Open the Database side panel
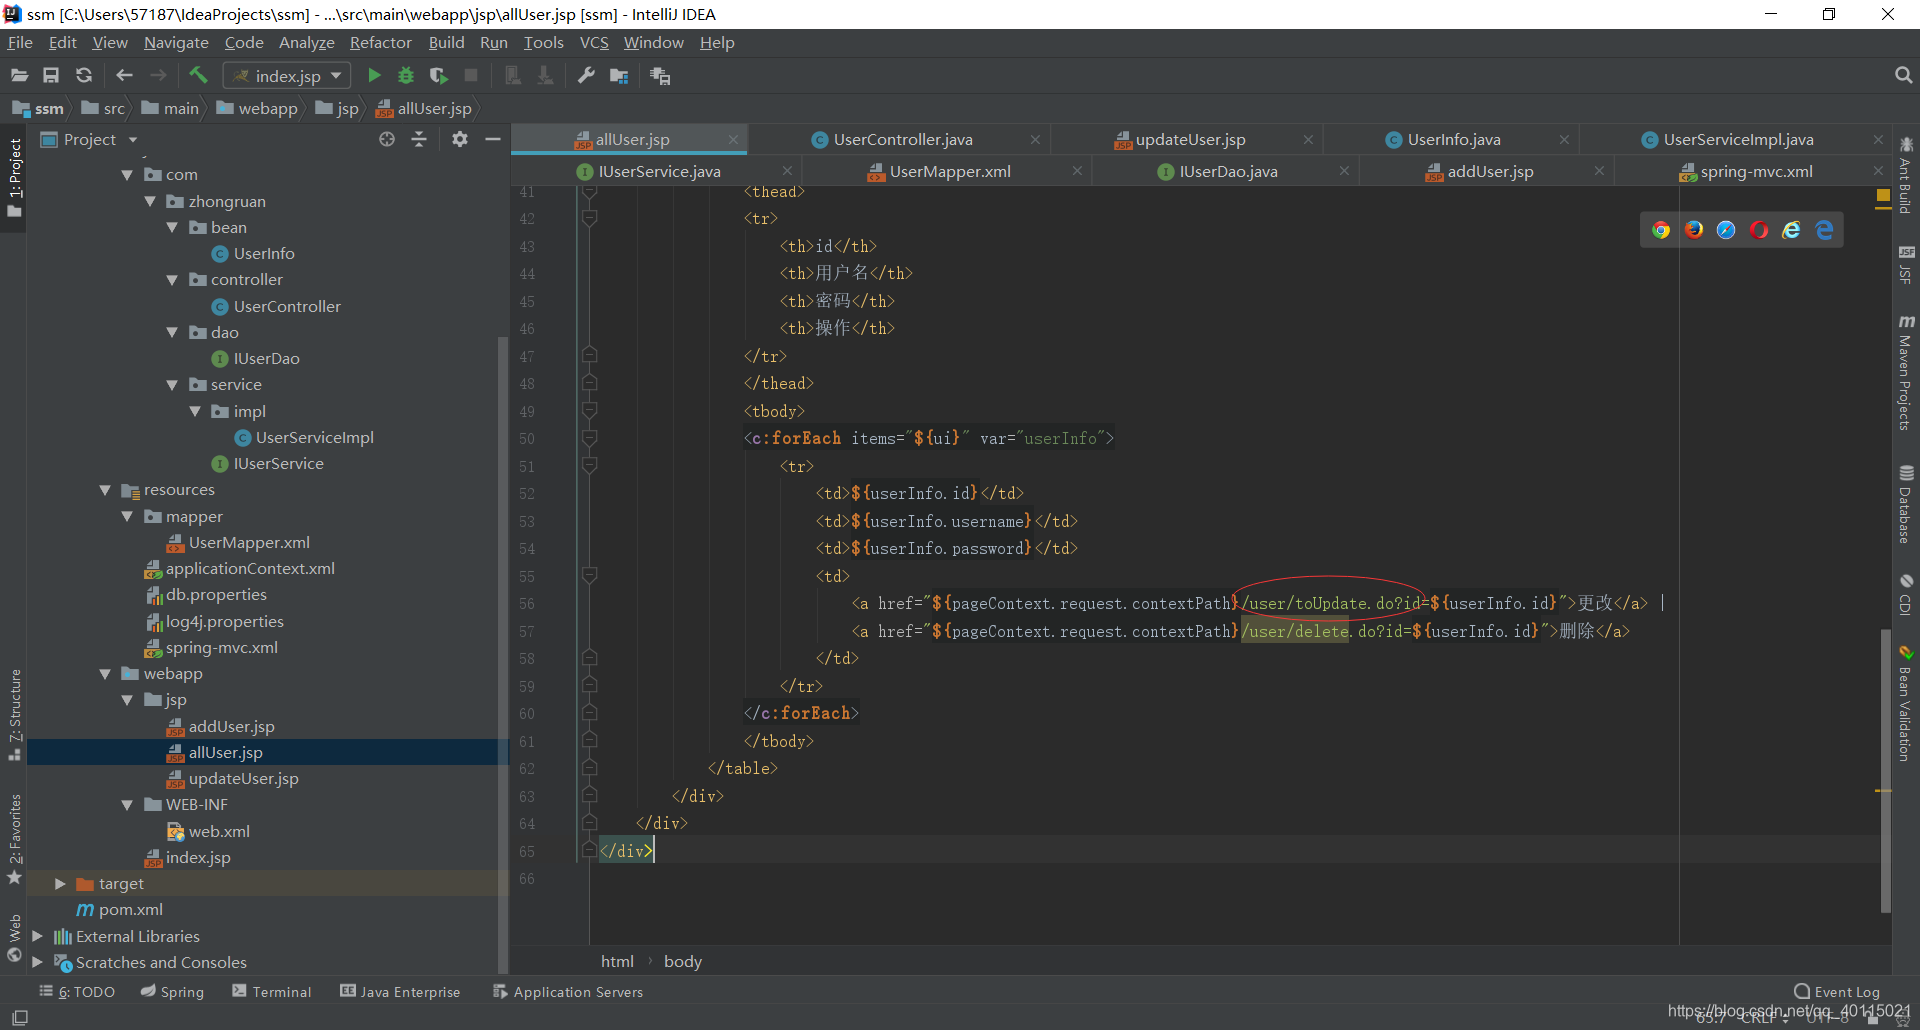Image resolution: width=1920 pixels, height=1030 pixels. pyautogui.click(x=1906, y=505)
